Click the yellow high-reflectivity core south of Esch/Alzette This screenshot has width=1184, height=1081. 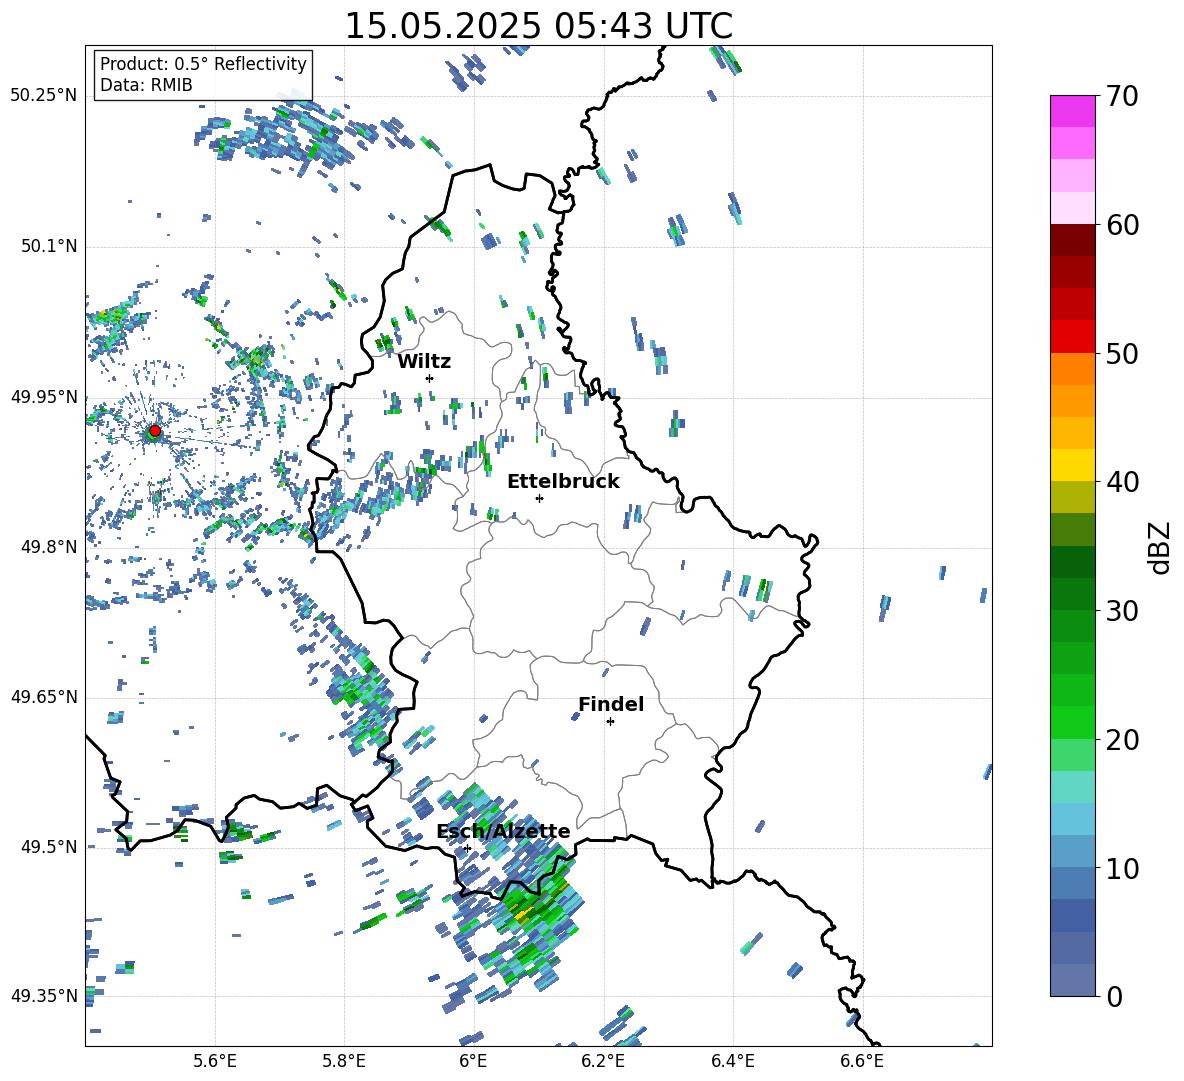(523, 914)
